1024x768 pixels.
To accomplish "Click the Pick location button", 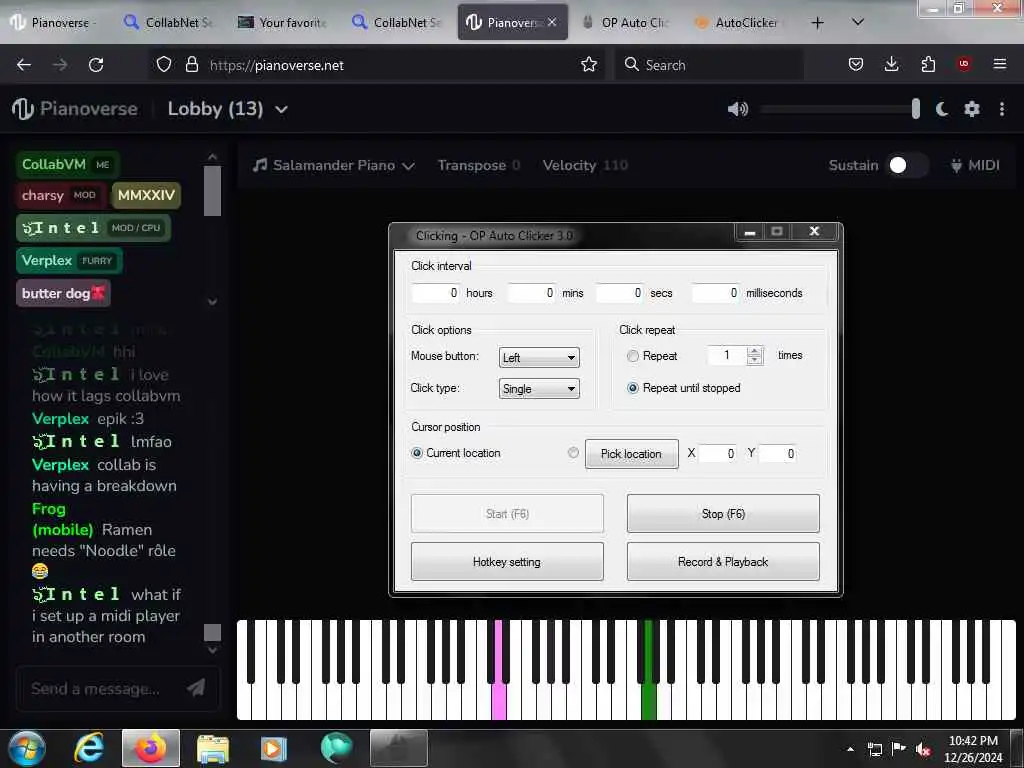I will [632, 453].
